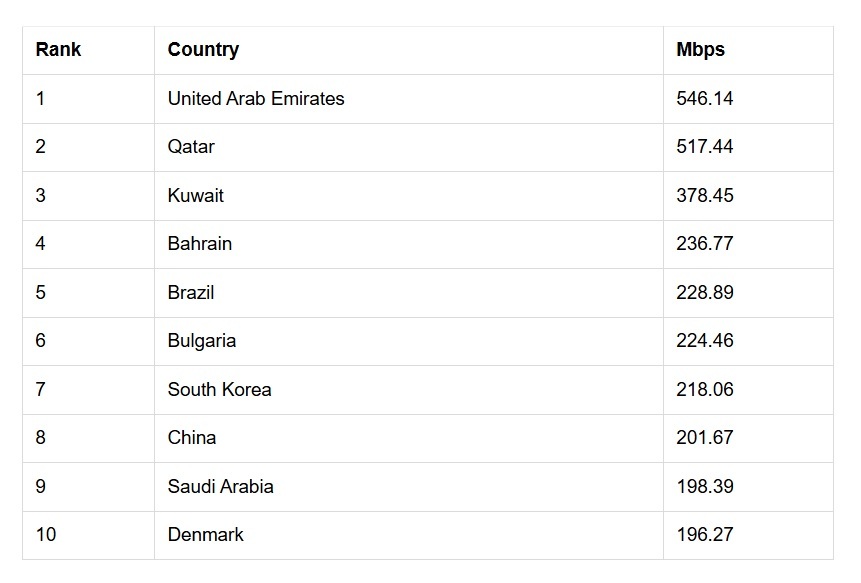This screenshot has width=861, height=583.
Task: Select the 196.27 speed value
Action: tap(704, 534)
